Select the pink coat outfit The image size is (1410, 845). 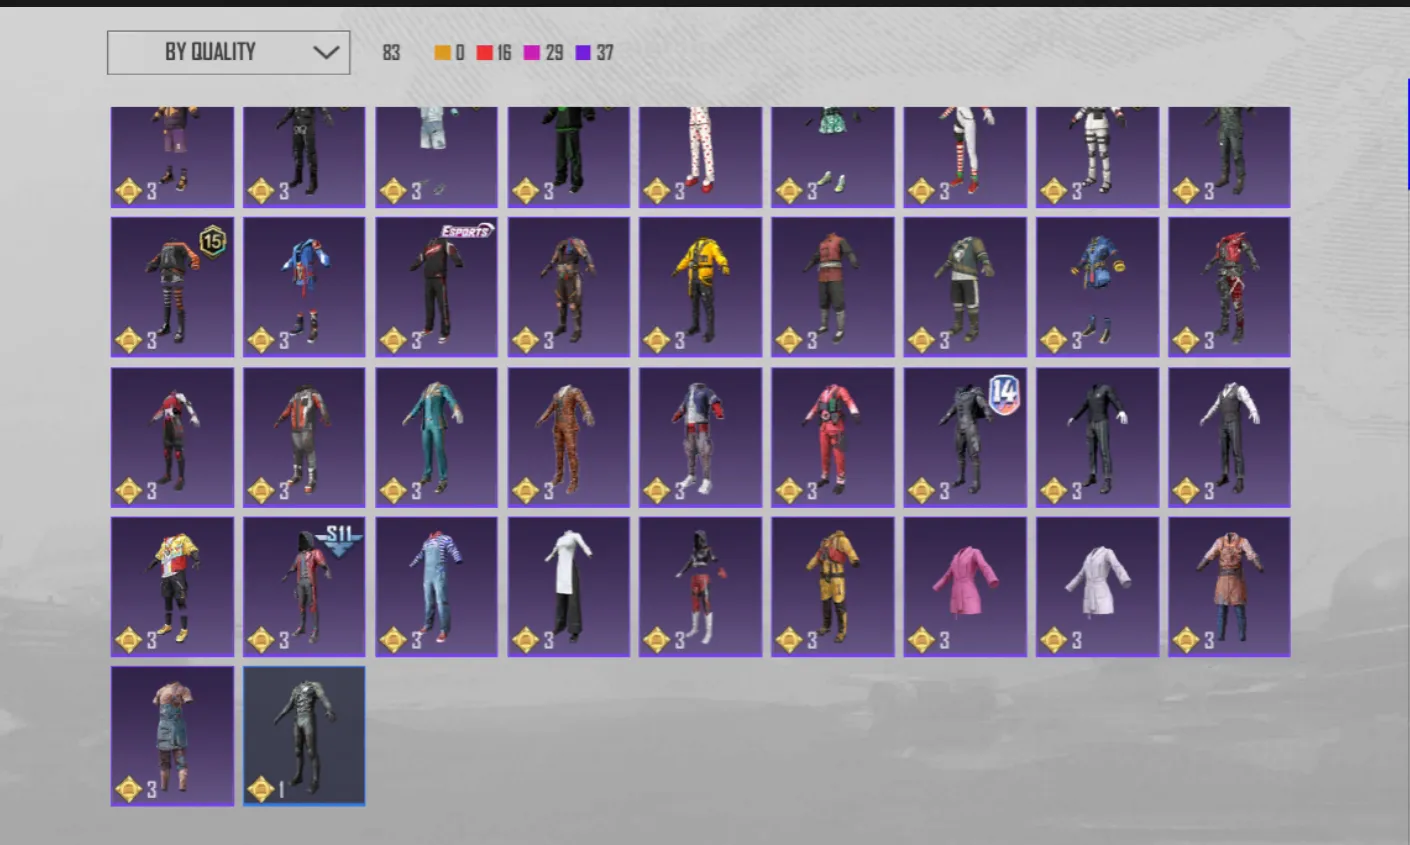click(x=965, y=587)
